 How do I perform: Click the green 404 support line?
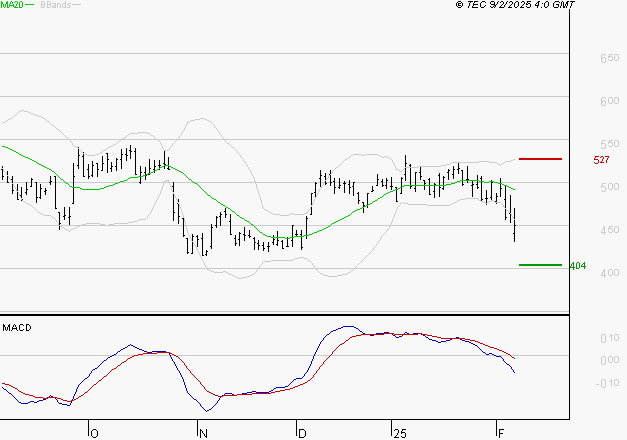point(540,265)
